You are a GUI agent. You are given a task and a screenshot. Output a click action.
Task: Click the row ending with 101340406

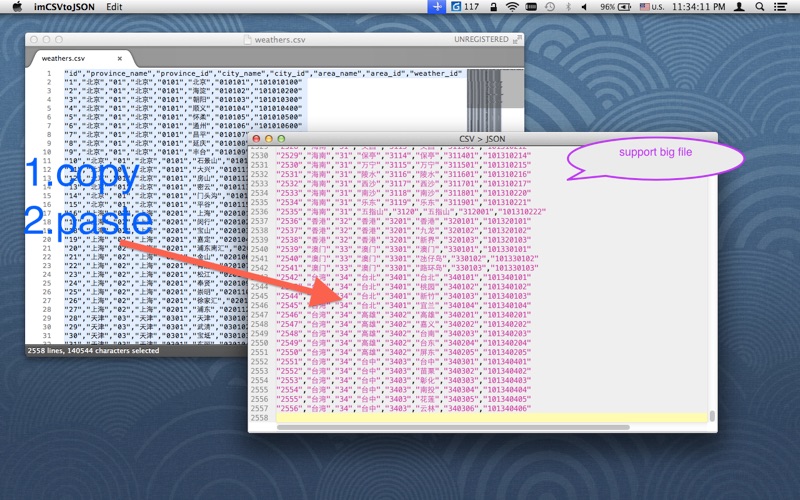click(404, 409)
